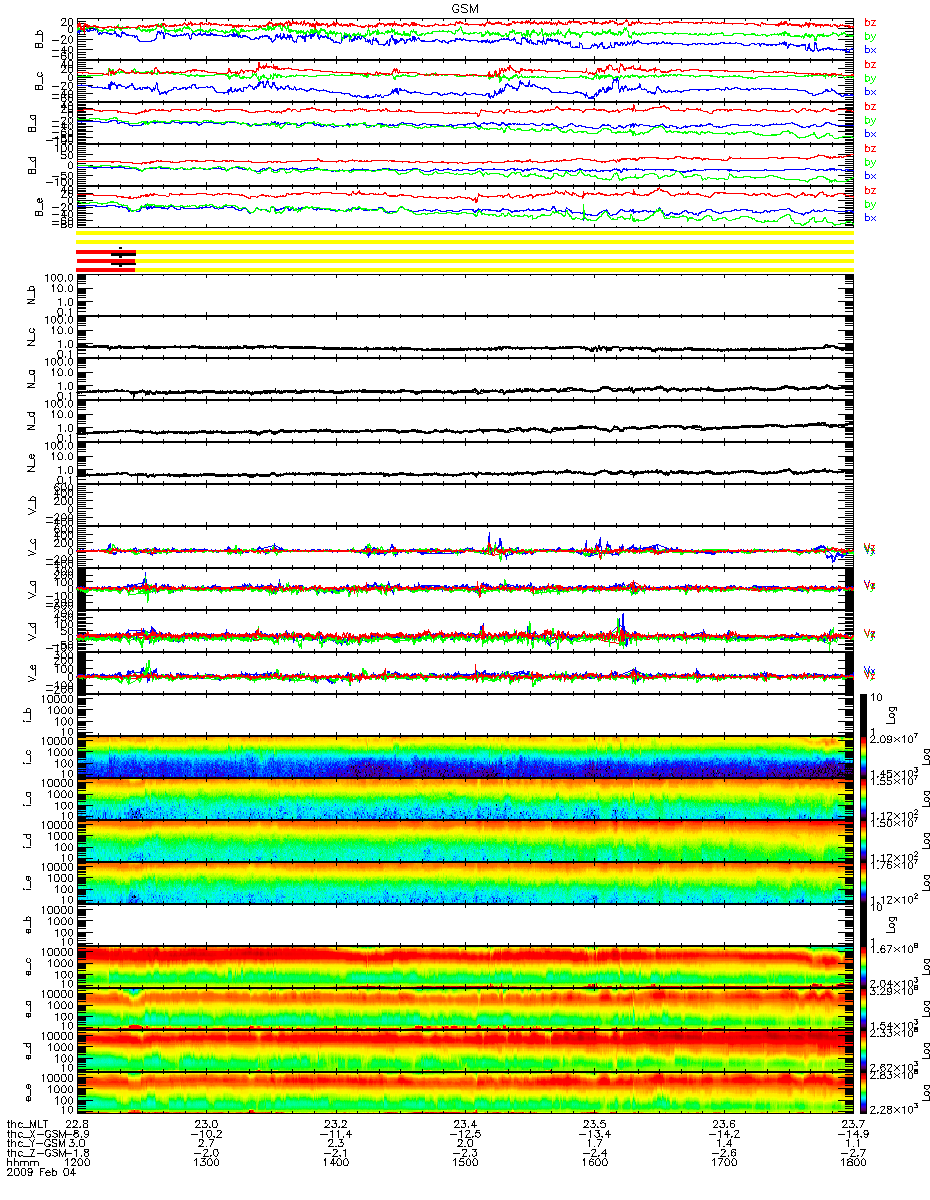Click the bx legend label of B_e panel
Image resolution: width=930 pixels, height=1200 pixels.
[x=870, y=217]
